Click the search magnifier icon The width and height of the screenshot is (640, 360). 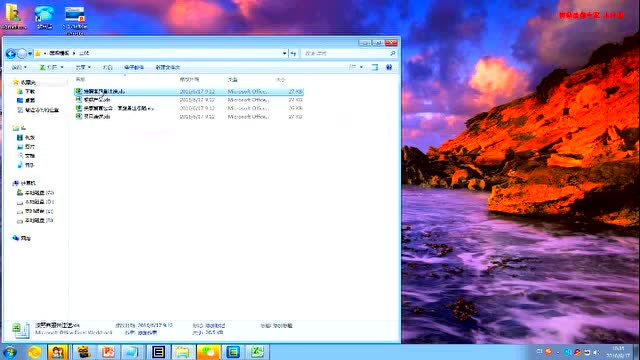[x=393, y=53]
